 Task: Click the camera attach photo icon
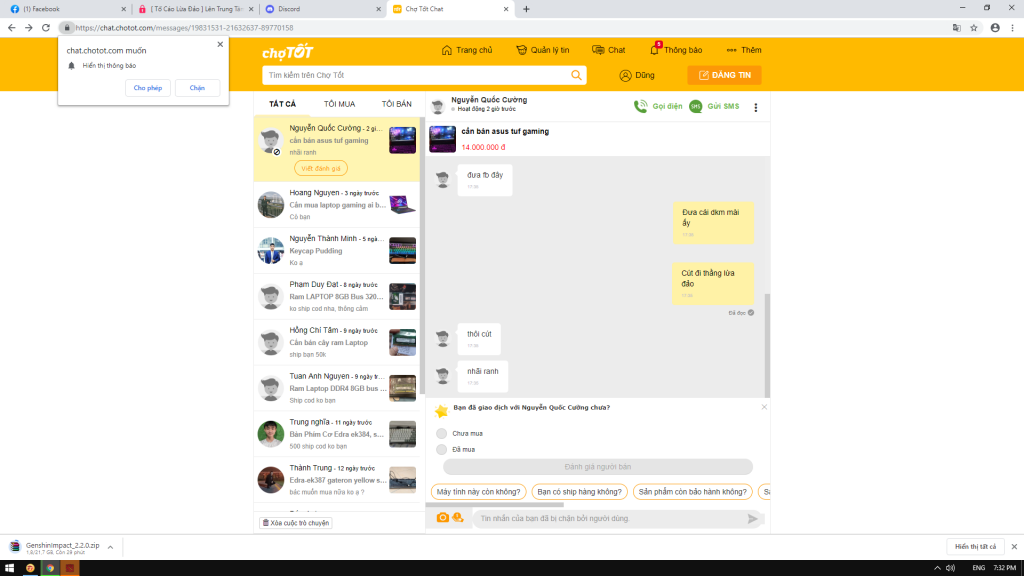(x=442, y=518)
